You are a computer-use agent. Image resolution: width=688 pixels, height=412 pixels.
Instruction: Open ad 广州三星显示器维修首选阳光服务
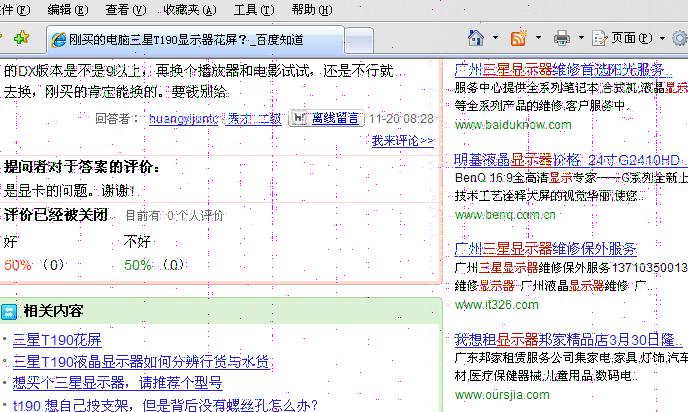(x=563, y=69)
